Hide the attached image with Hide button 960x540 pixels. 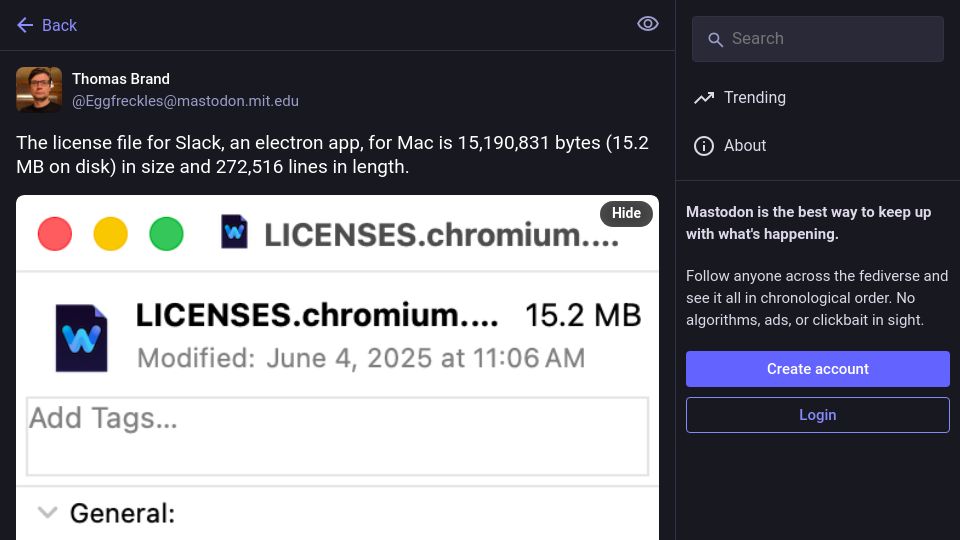click(x=626, y=213)
